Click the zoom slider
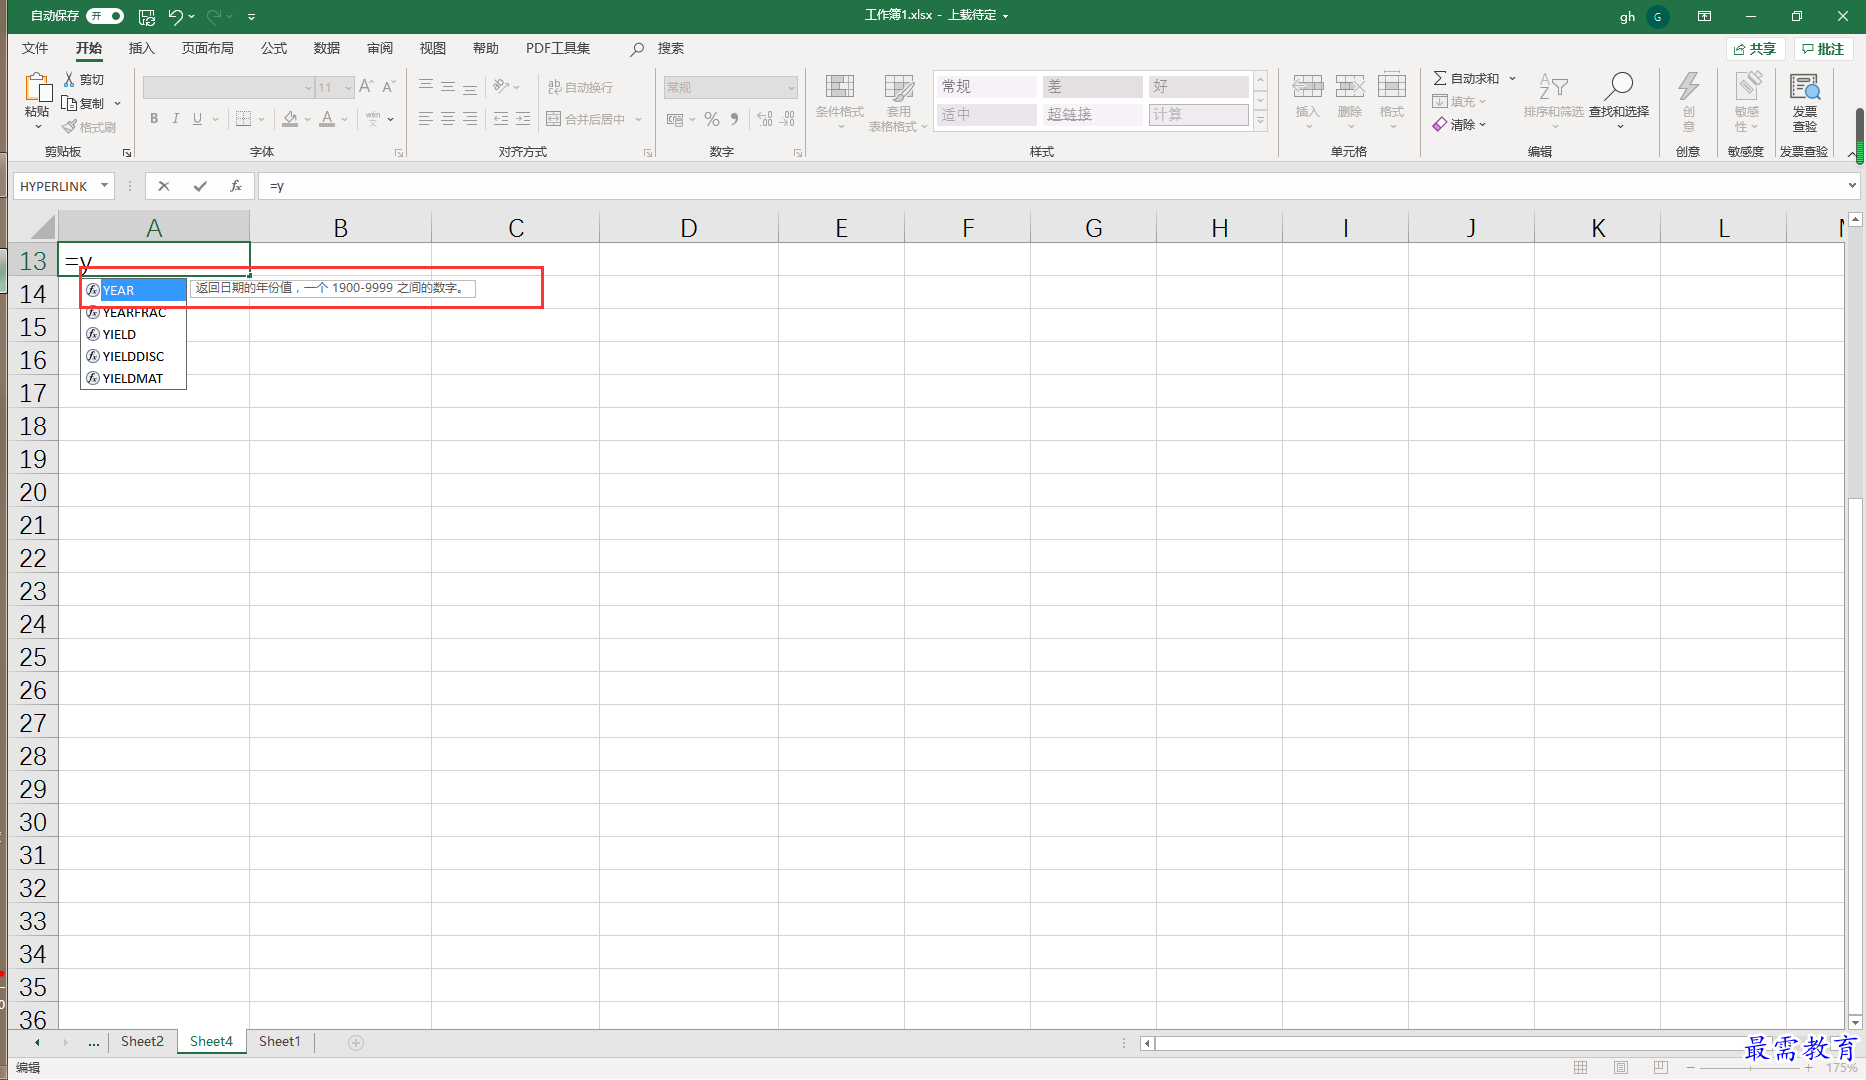 click(x=1750, y=1068)
